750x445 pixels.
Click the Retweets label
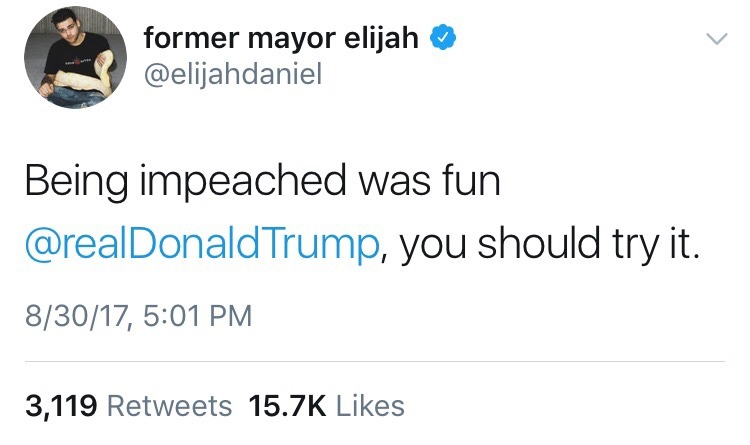pos(168,405)
